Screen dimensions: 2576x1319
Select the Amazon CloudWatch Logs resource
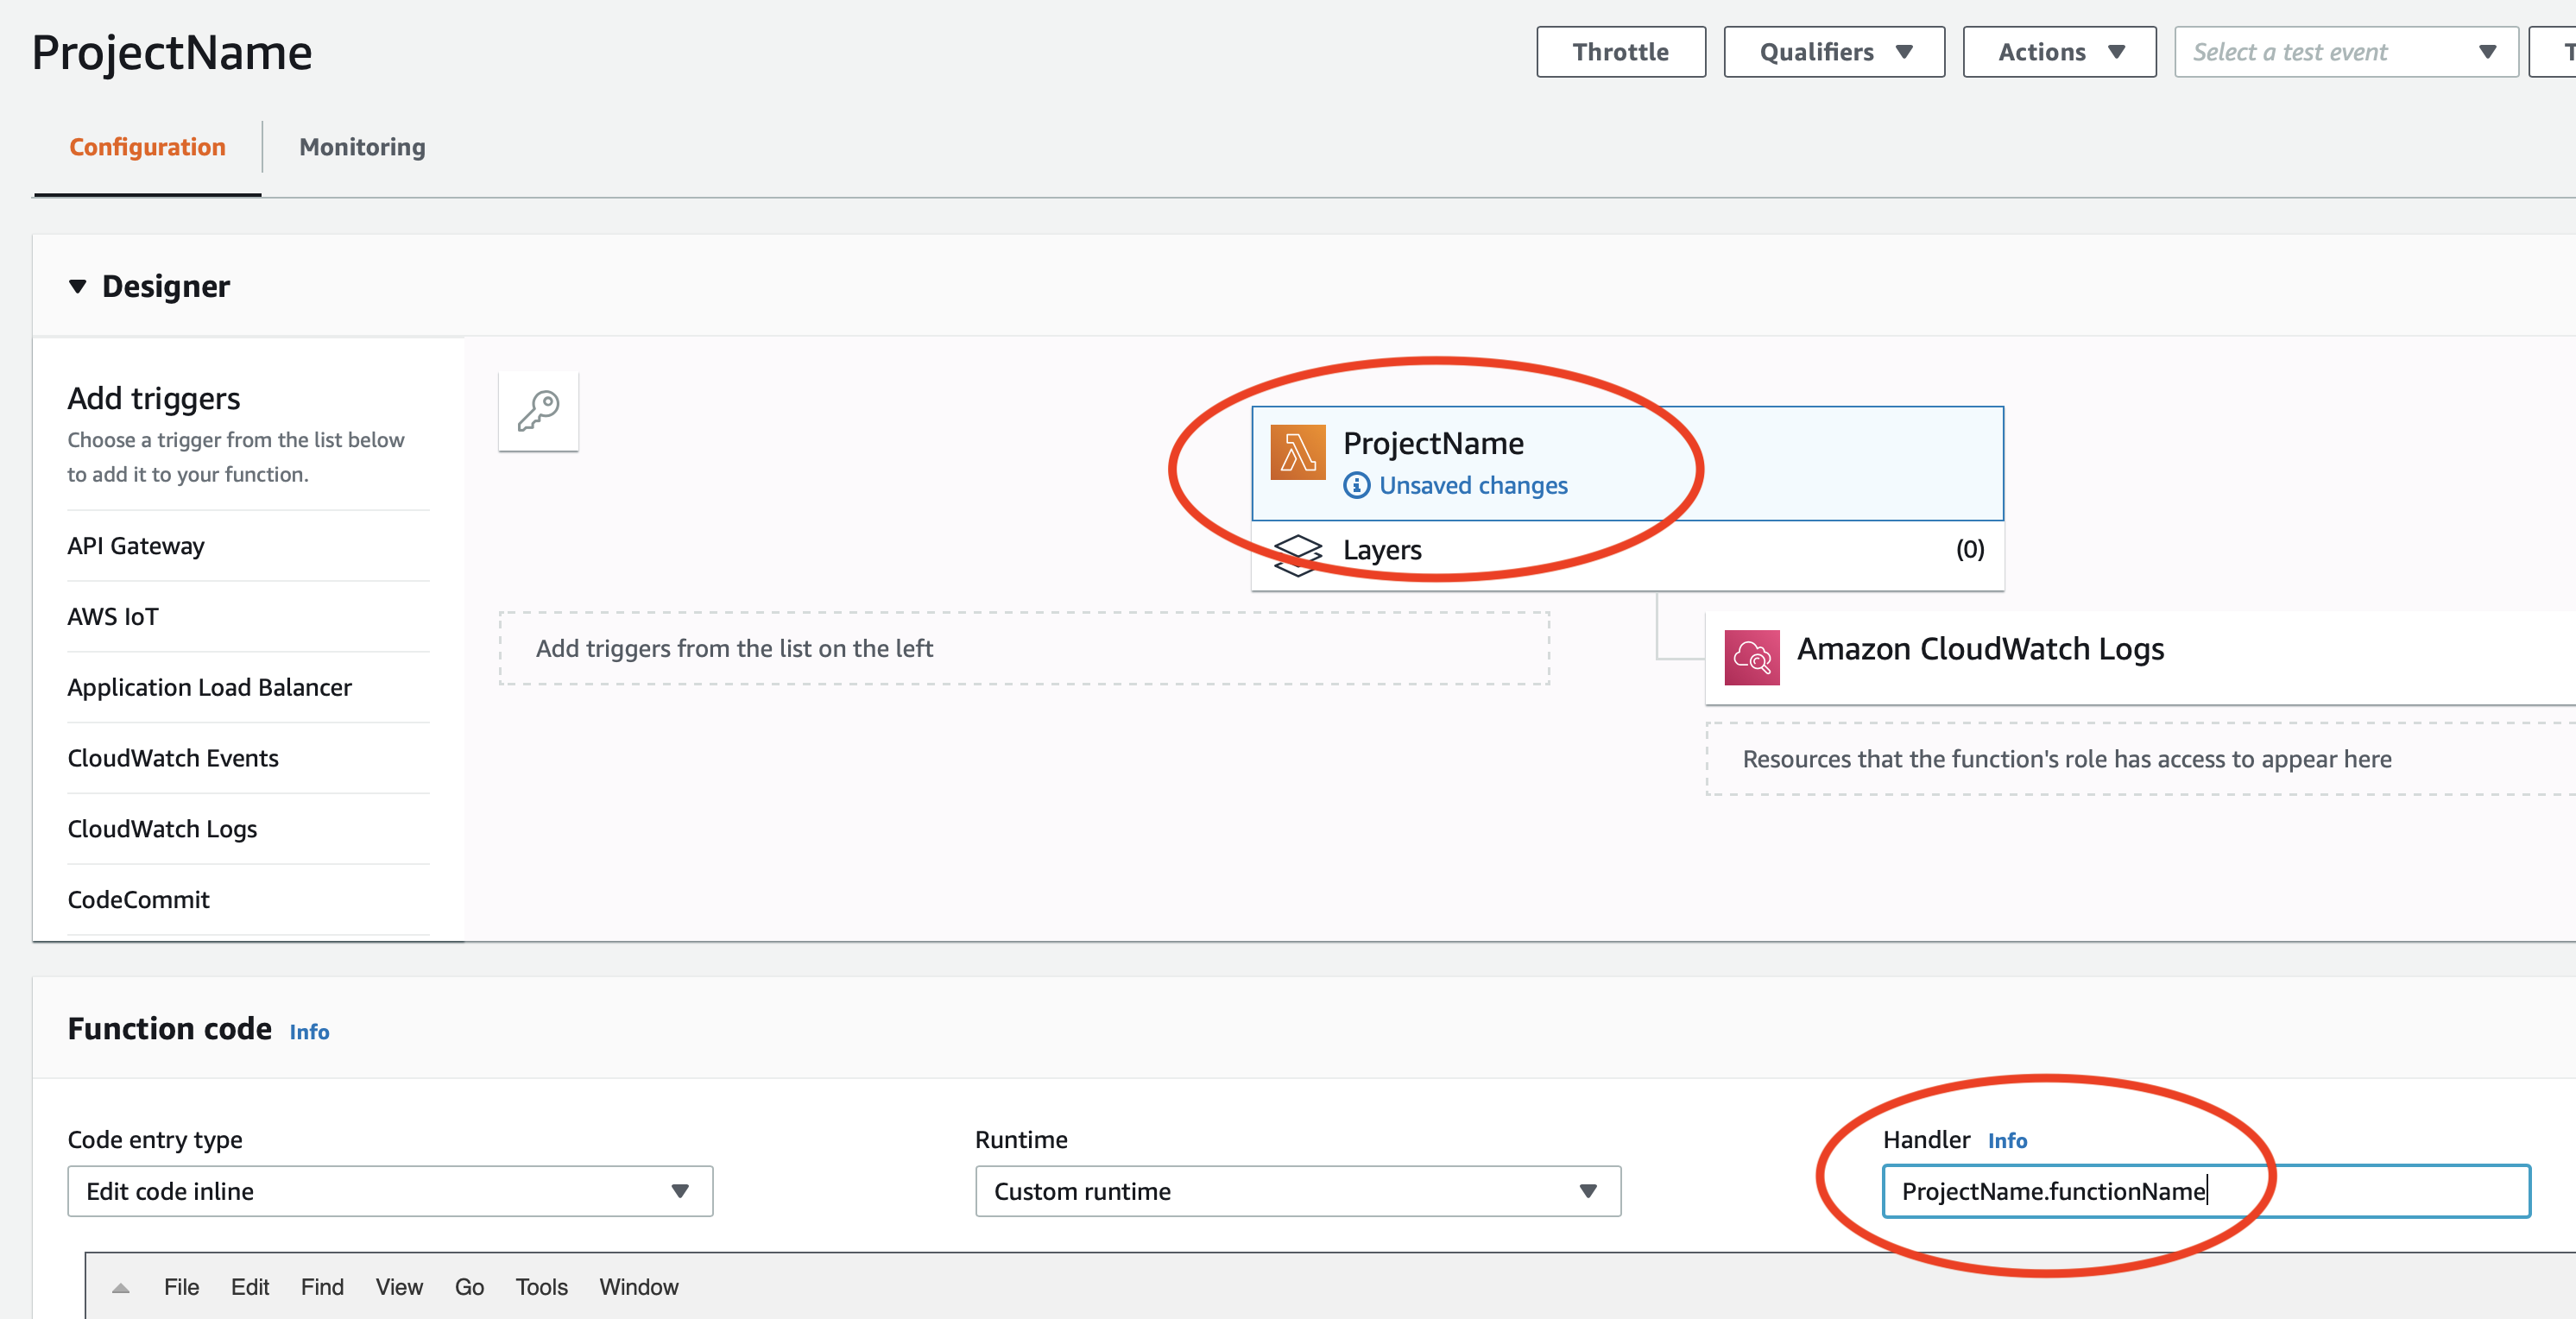(2140, 657)
